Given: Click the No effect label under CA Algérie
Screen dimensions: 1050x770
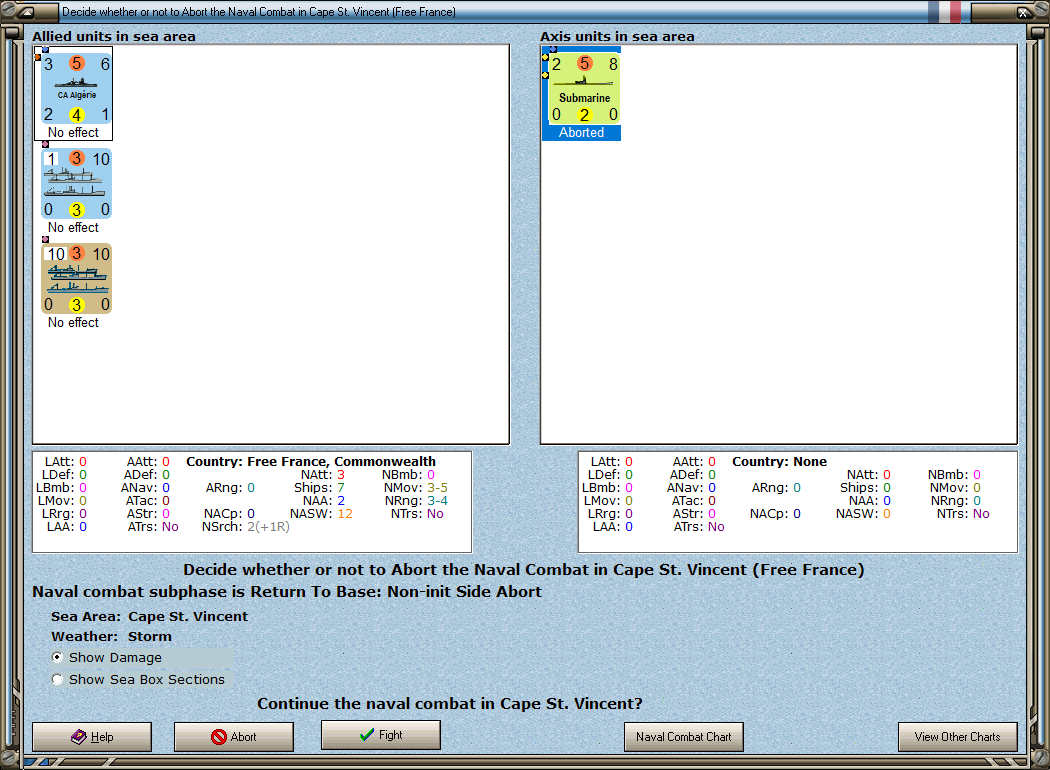Looking at the screenshot, I should 73,133.
